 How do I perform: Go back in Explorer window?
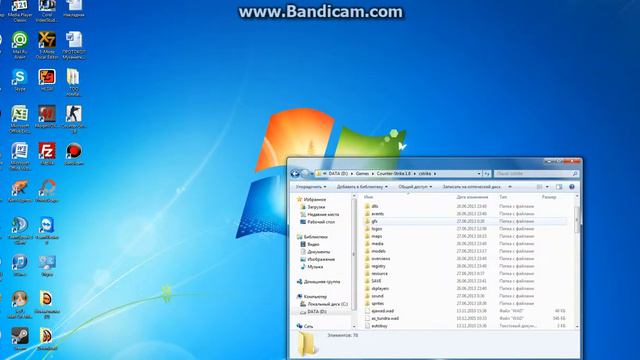pyautogui.click(x=295, y=173)
